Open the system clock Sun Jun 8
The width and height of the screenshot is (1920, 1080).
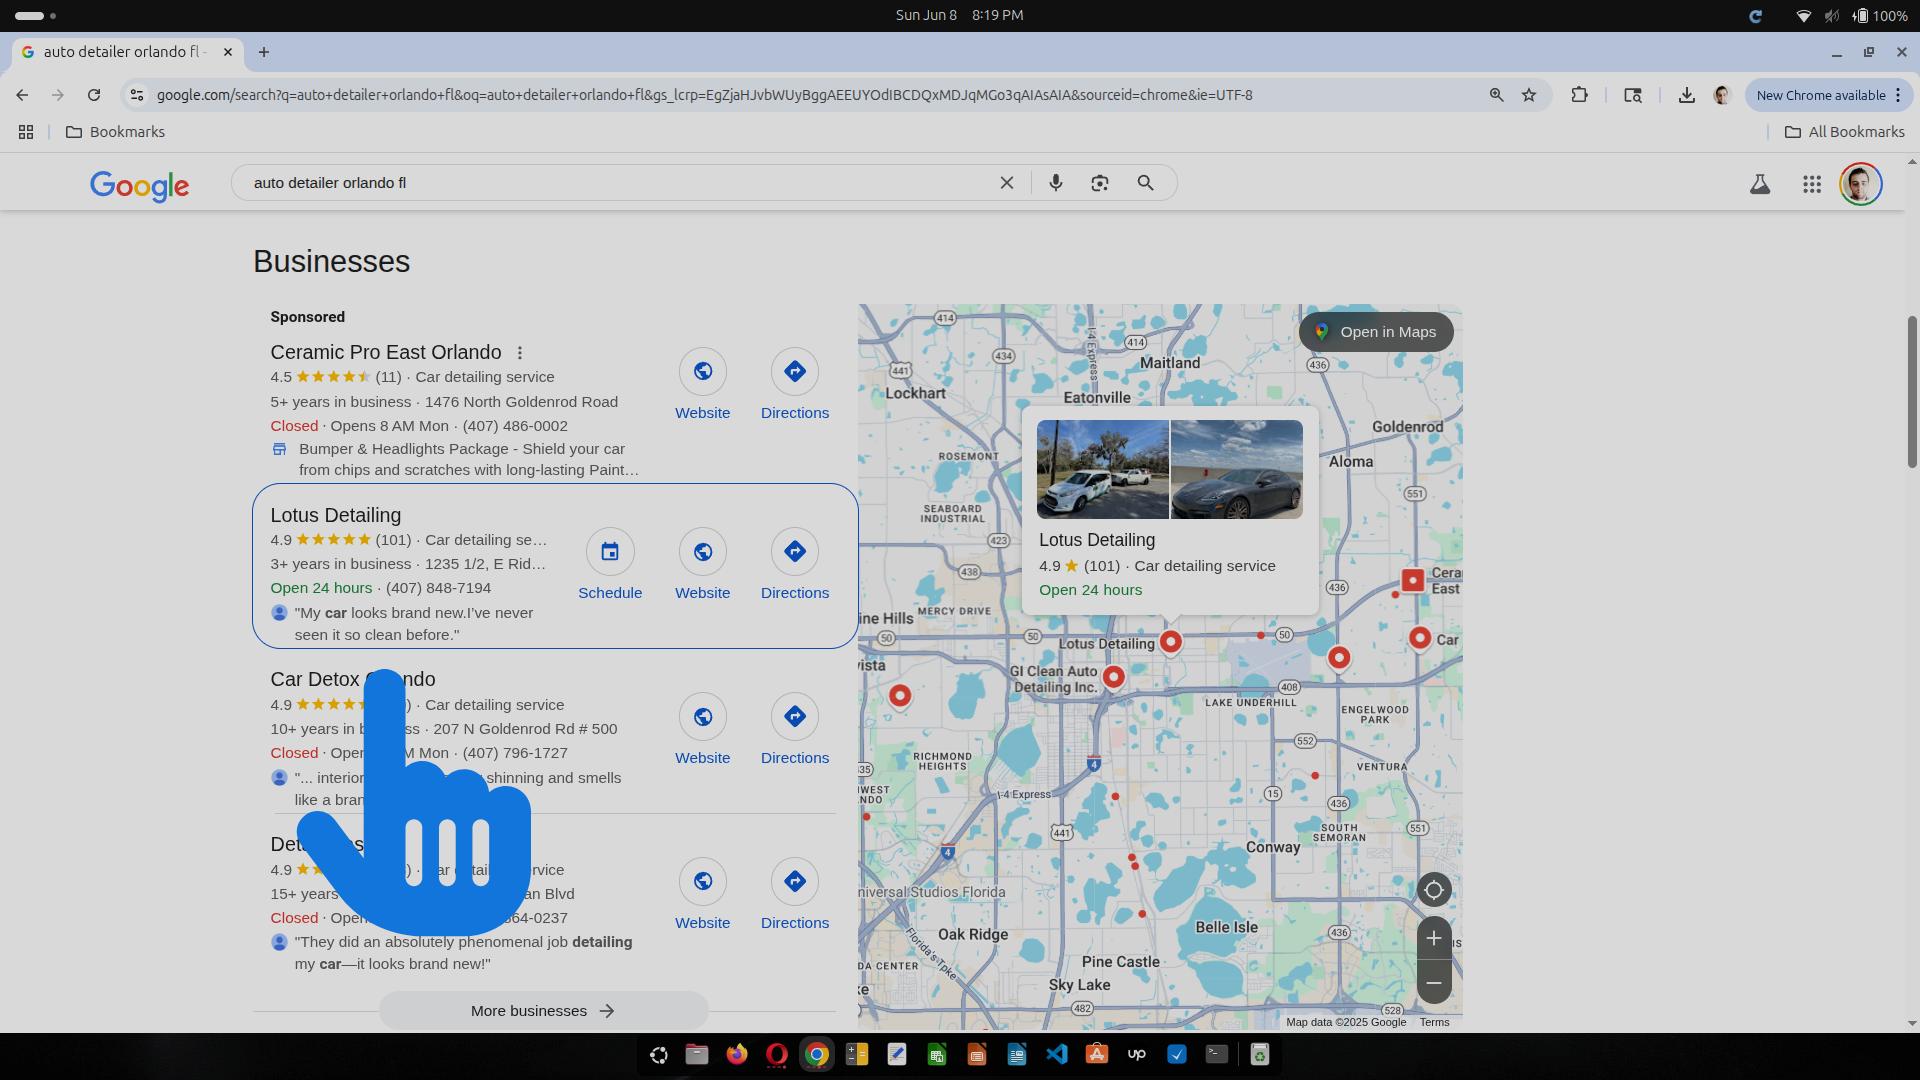point(959,15)
